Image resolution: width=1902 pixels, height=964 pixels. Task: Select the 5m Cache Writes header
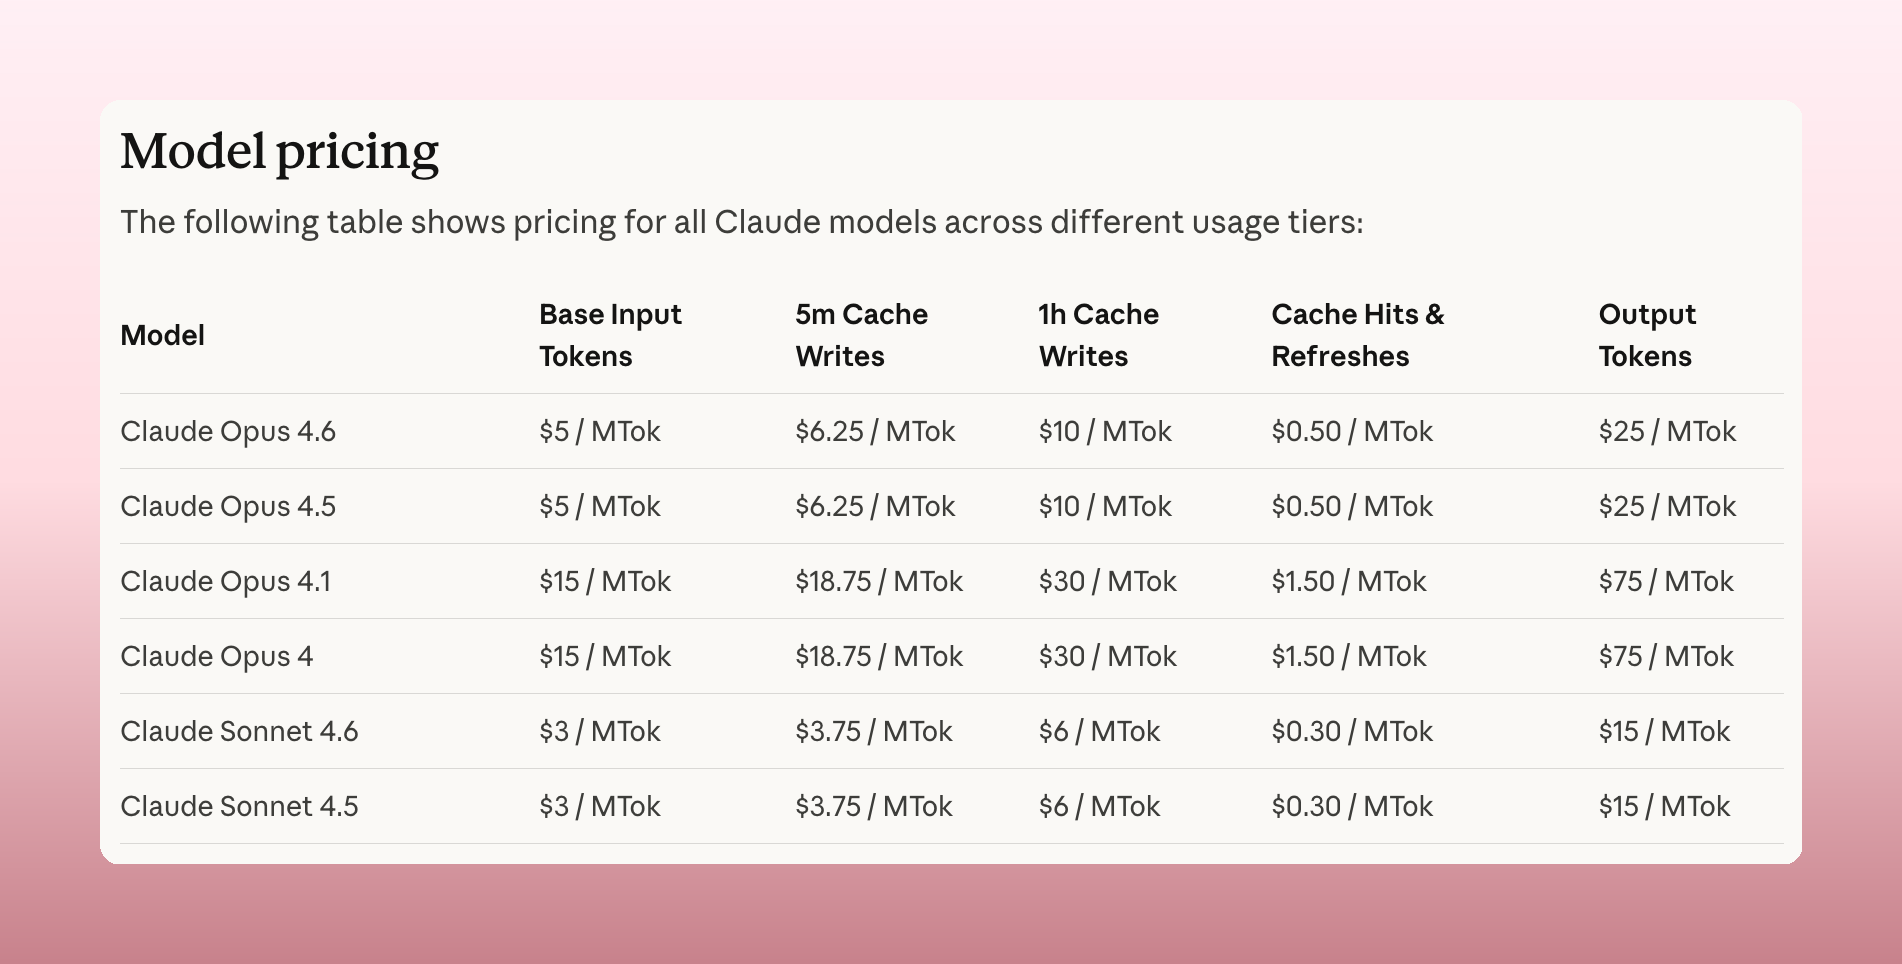(x=861, y=335)
